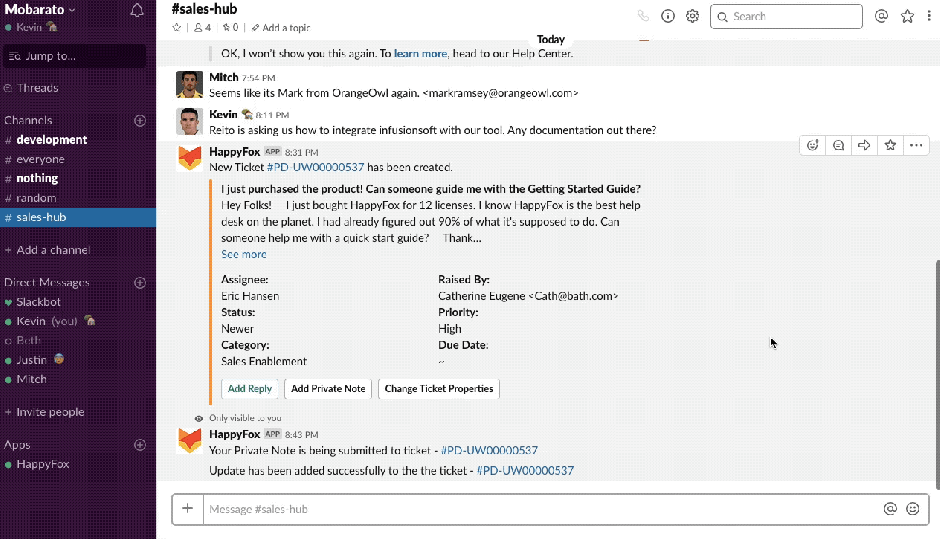Open more options vertical dots in header

[929, 16]
